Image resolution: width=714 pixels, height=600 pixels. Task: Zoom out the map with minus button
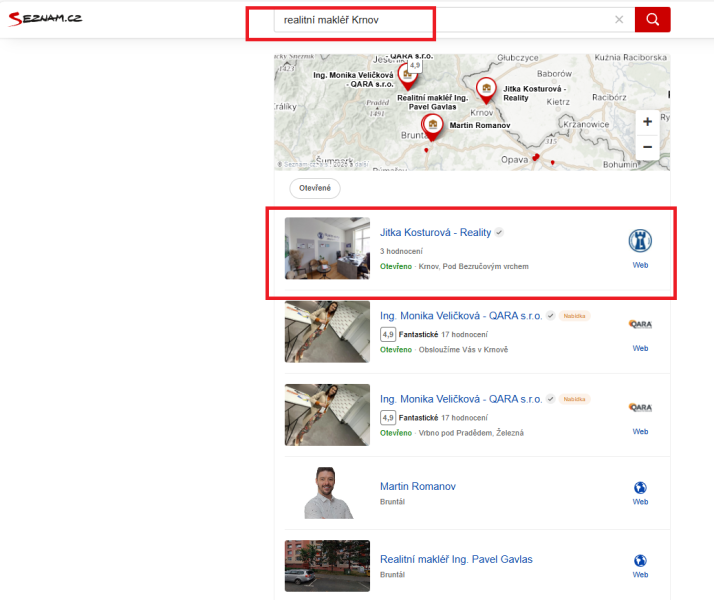647,147
